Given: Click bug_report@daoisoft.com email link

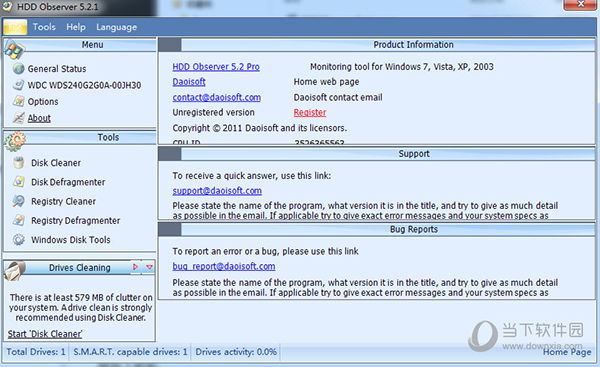Looking at the screenshot, I should tap(224, 266).
